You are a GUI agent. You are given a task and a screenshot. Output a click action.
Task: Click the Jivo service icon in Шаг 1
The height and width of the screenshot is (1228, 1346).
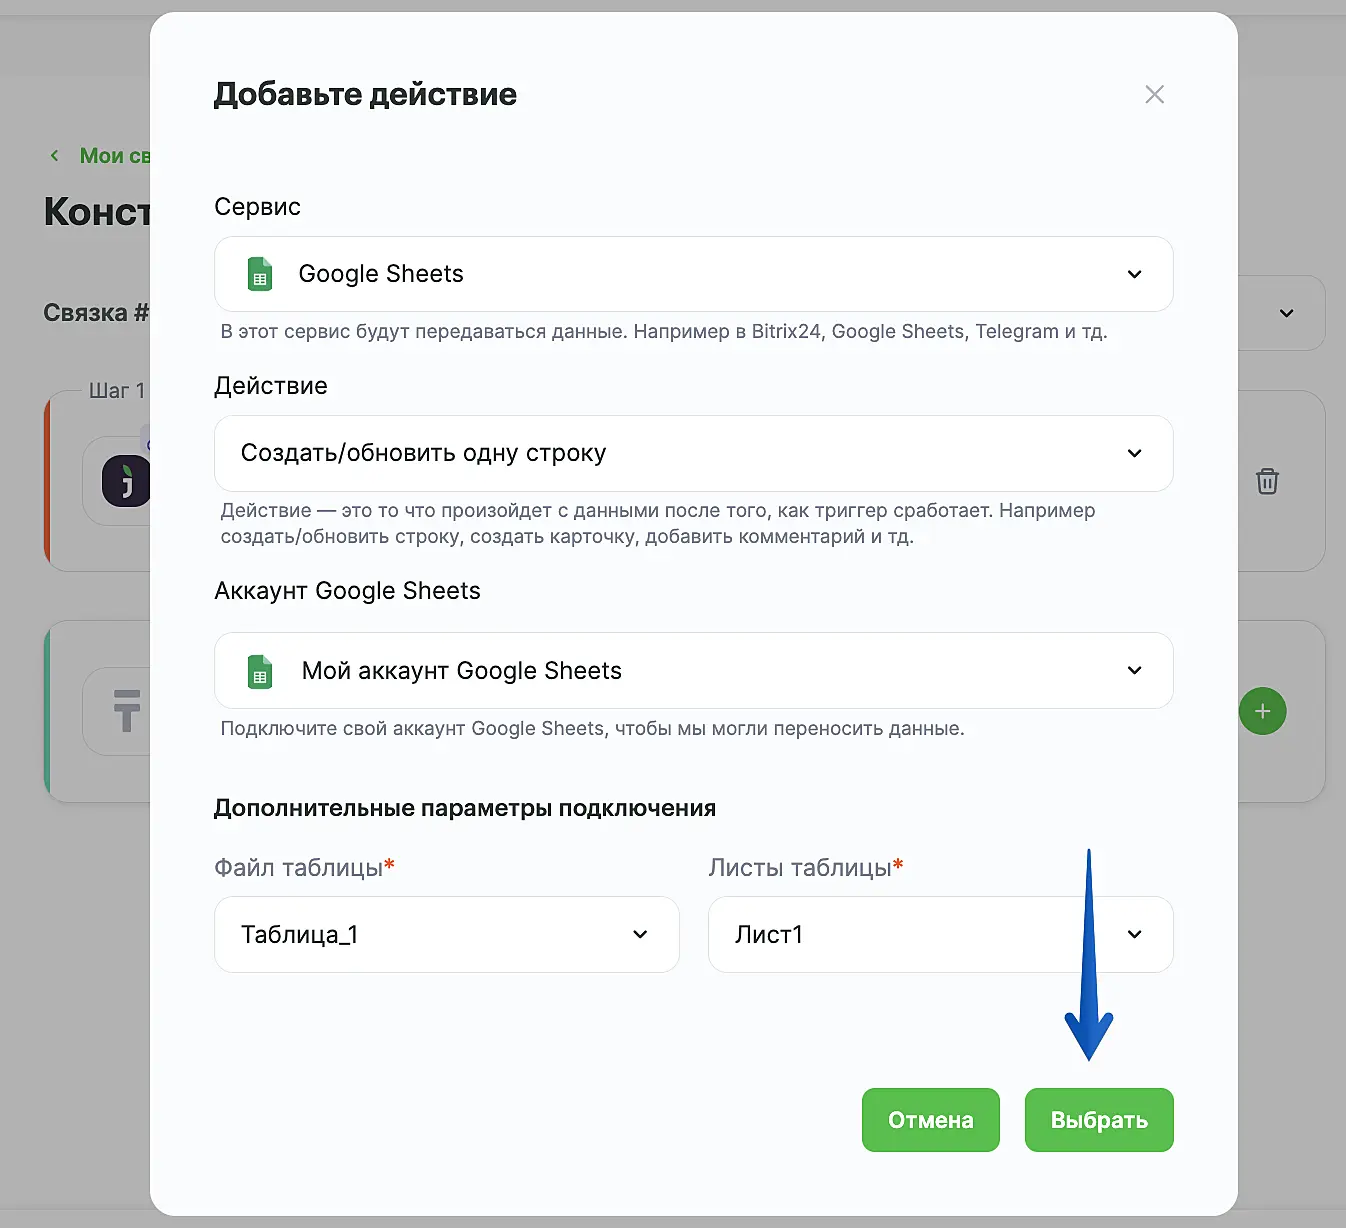point(127,481)
